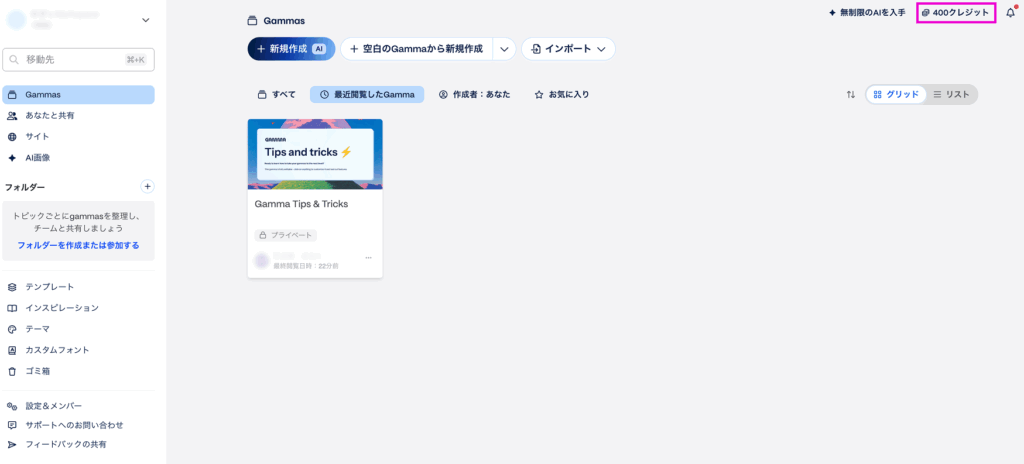Viewport: 1024px width, 464px height.
Task: Open the AI画像 sidebar item
Action: (x=38, y=157)
